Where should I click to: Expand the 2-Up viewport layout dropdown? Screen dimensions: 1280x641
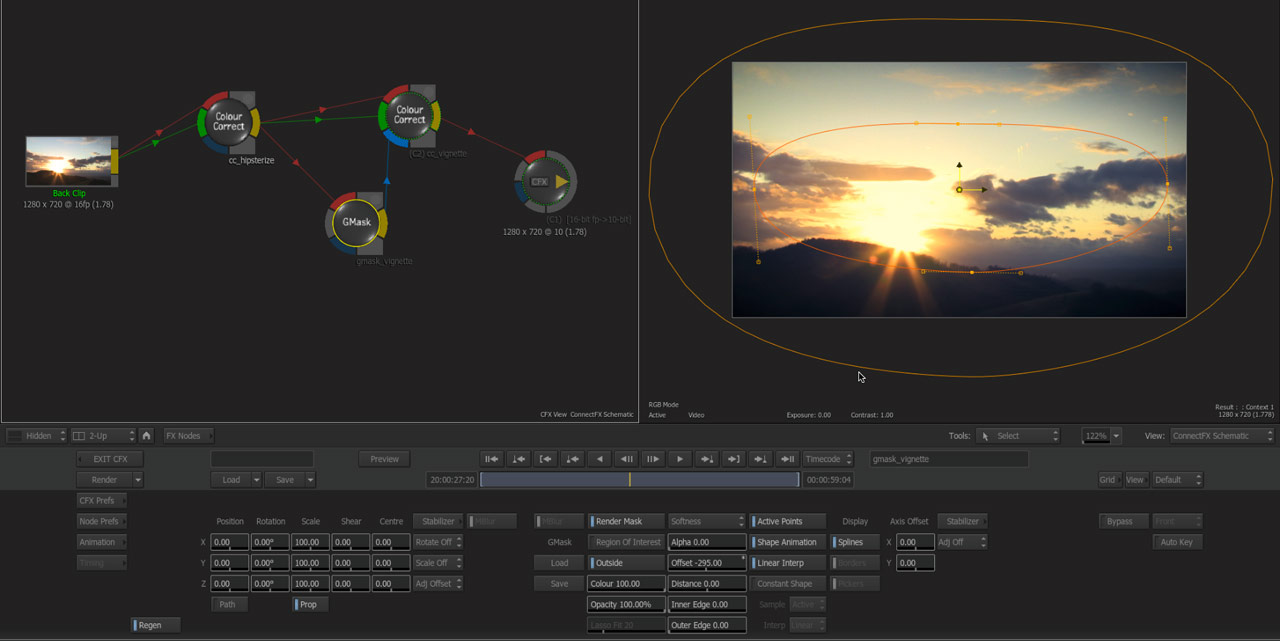(x=103, y=436)
